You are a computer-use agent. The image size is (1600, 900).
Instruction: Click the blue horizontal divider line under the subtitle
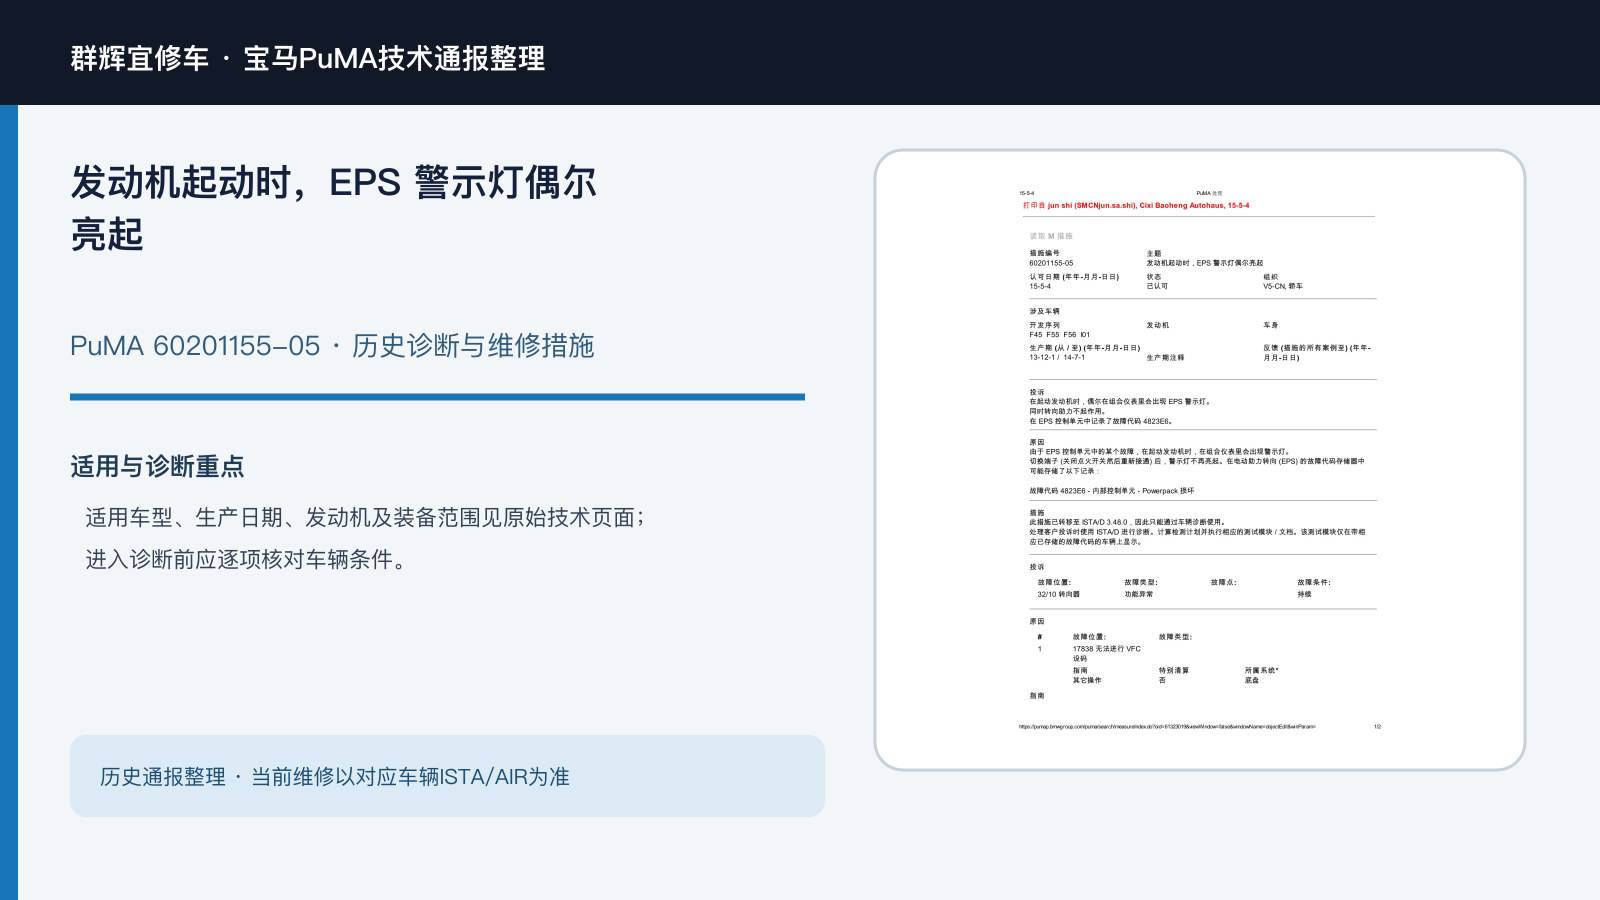click(x=437, y=397)
